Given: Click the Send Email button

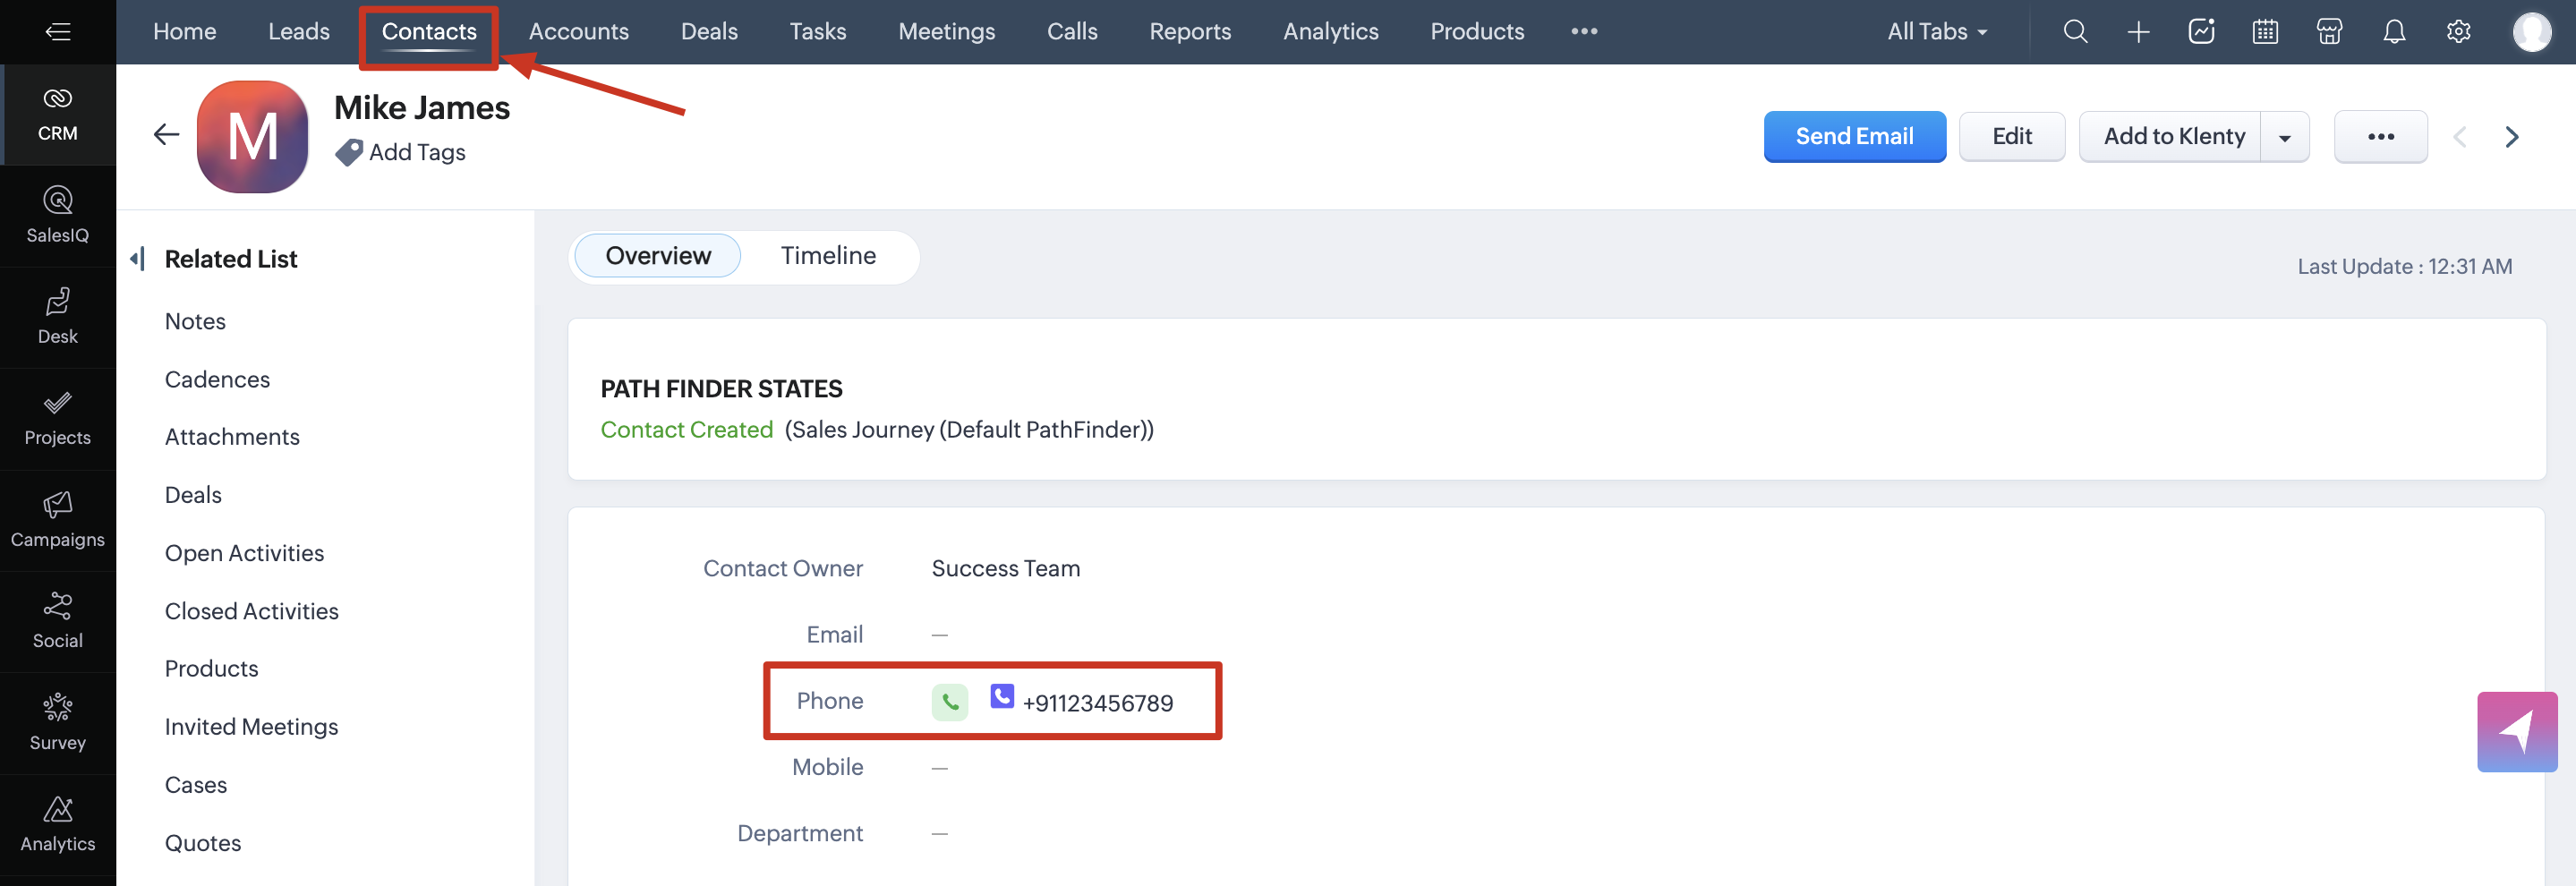Looking at the screenshot, I should pyautogui.click(x=1854, y=137).
